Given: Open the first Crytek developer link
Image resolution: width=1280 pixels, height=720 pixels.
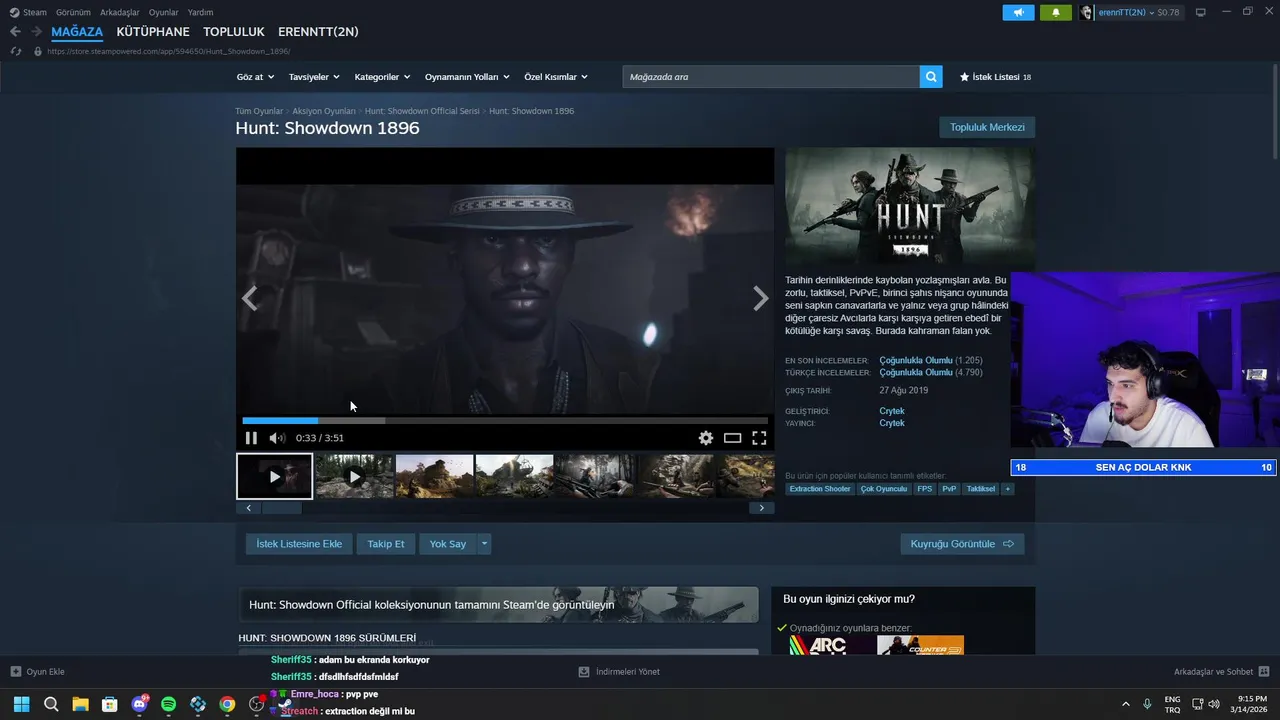Looking at the screenshot, I should (892, 411).
